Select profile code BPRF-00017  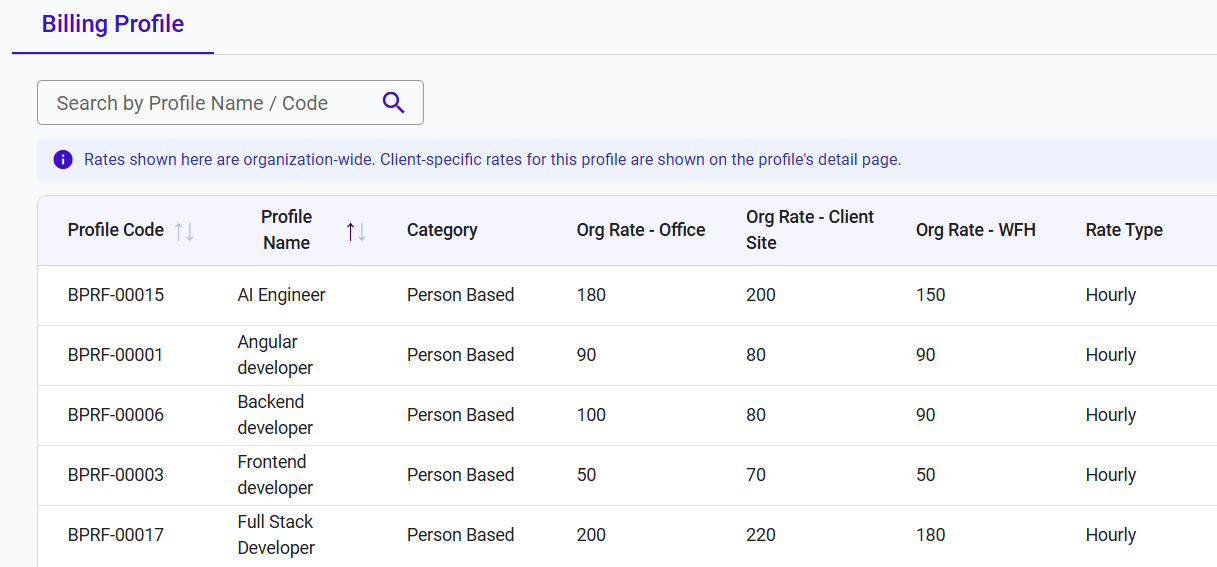tap(116, 535)
